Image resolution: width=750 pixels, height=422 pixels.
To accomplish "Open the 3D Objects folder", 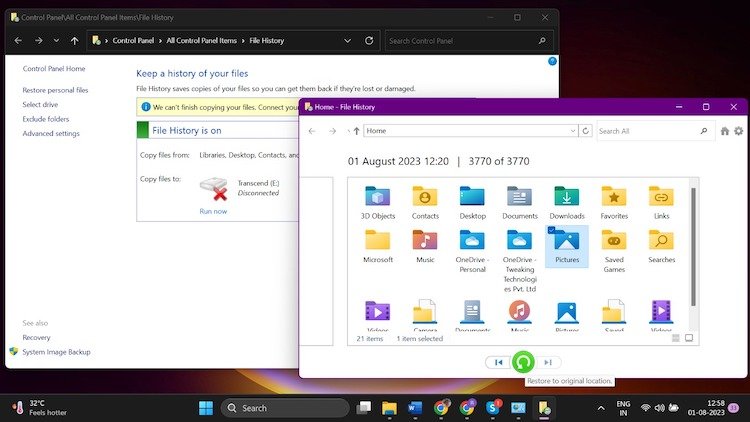I will [377, 202].
